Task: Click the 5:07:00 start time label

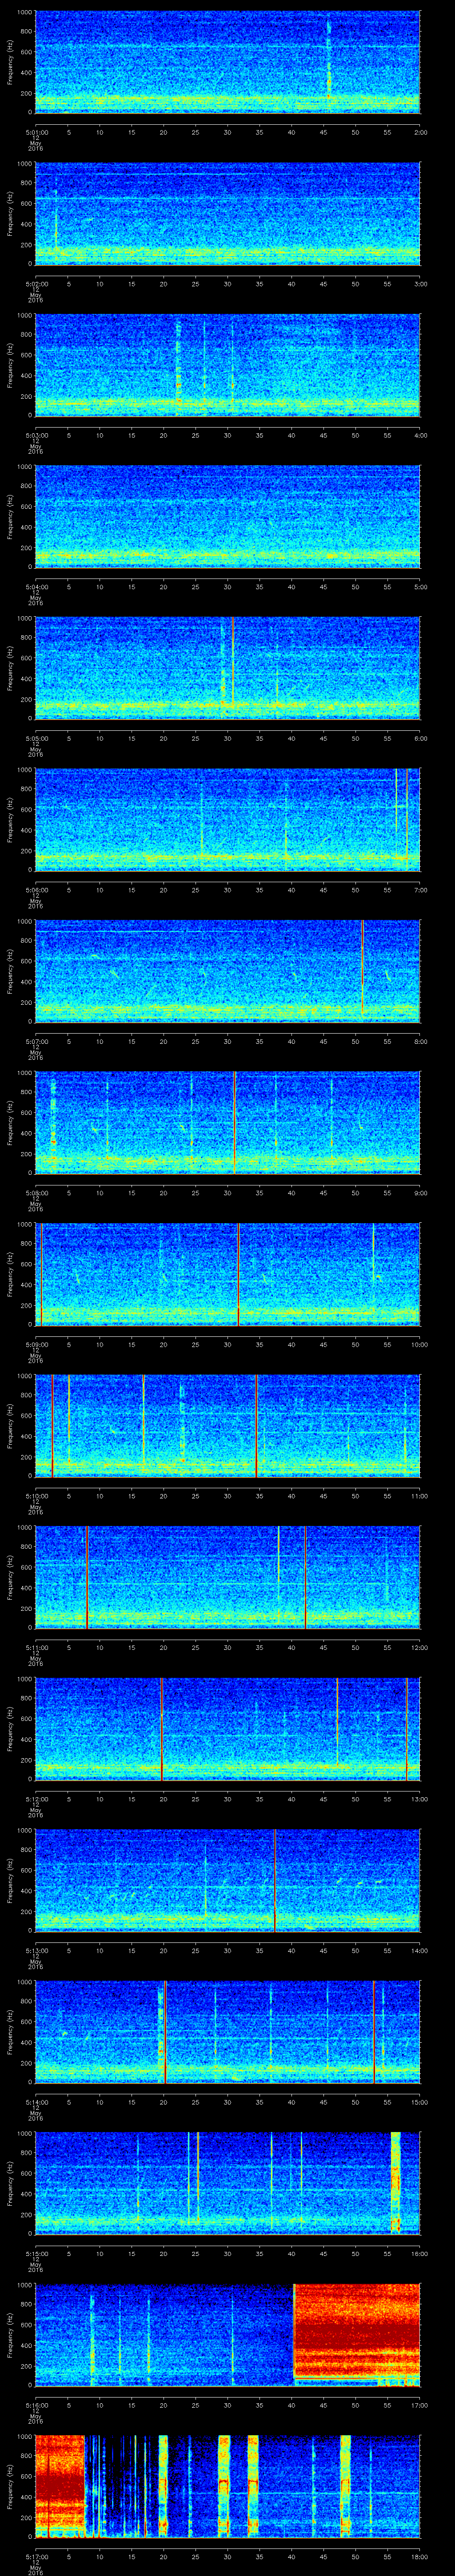Action: tap(36, 1041)
